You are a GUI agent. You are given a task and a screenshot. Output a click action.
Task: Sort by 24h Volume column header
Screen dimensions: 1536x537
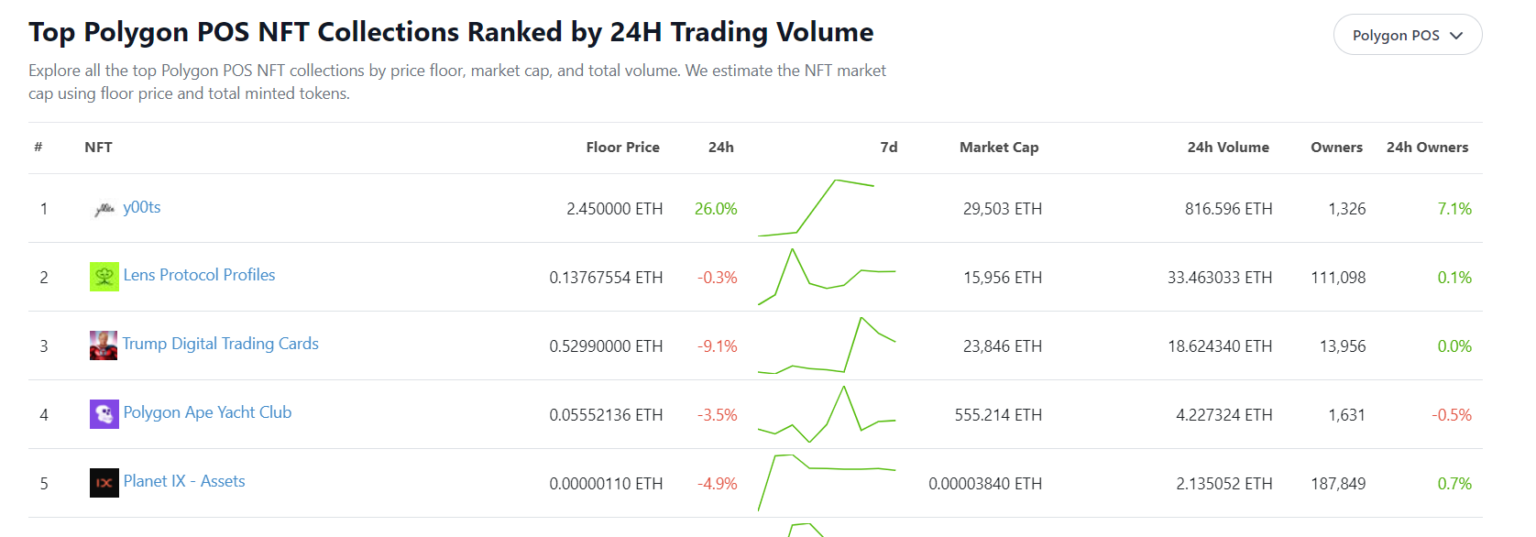tap(1227, 147)
